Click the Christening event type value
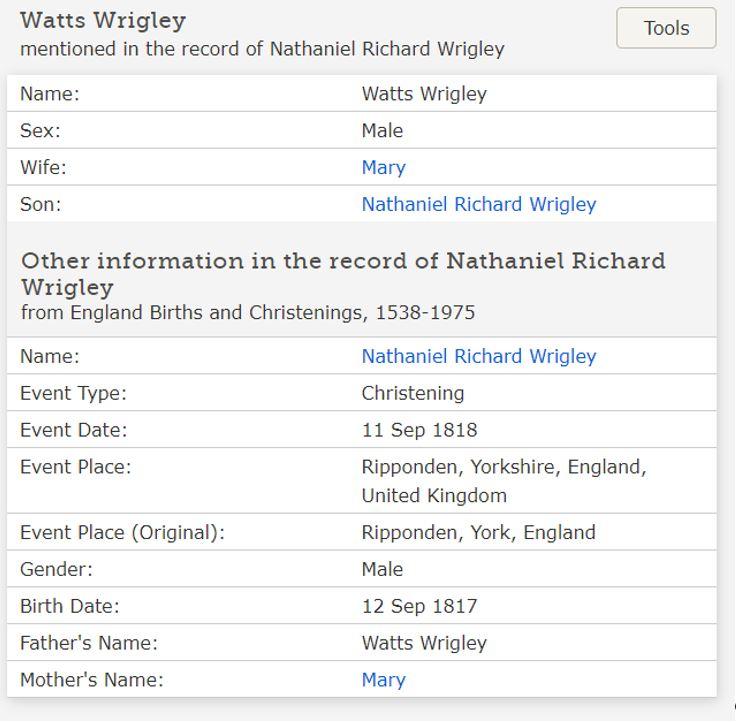736x722 pixels. 413,393
